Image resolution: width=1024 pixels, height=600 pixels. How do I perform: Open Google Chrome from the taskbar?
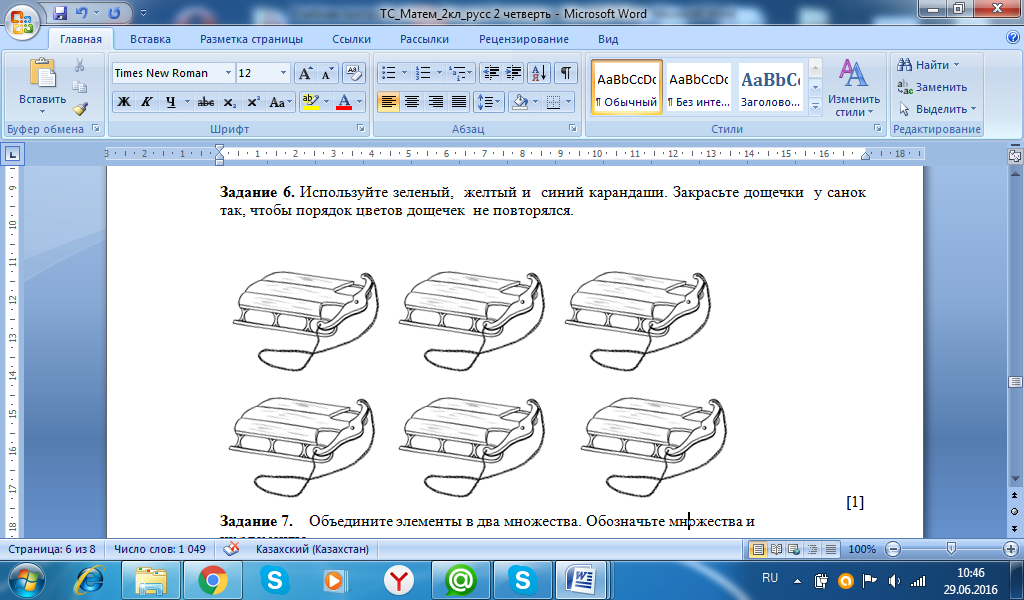pos(211,579)
